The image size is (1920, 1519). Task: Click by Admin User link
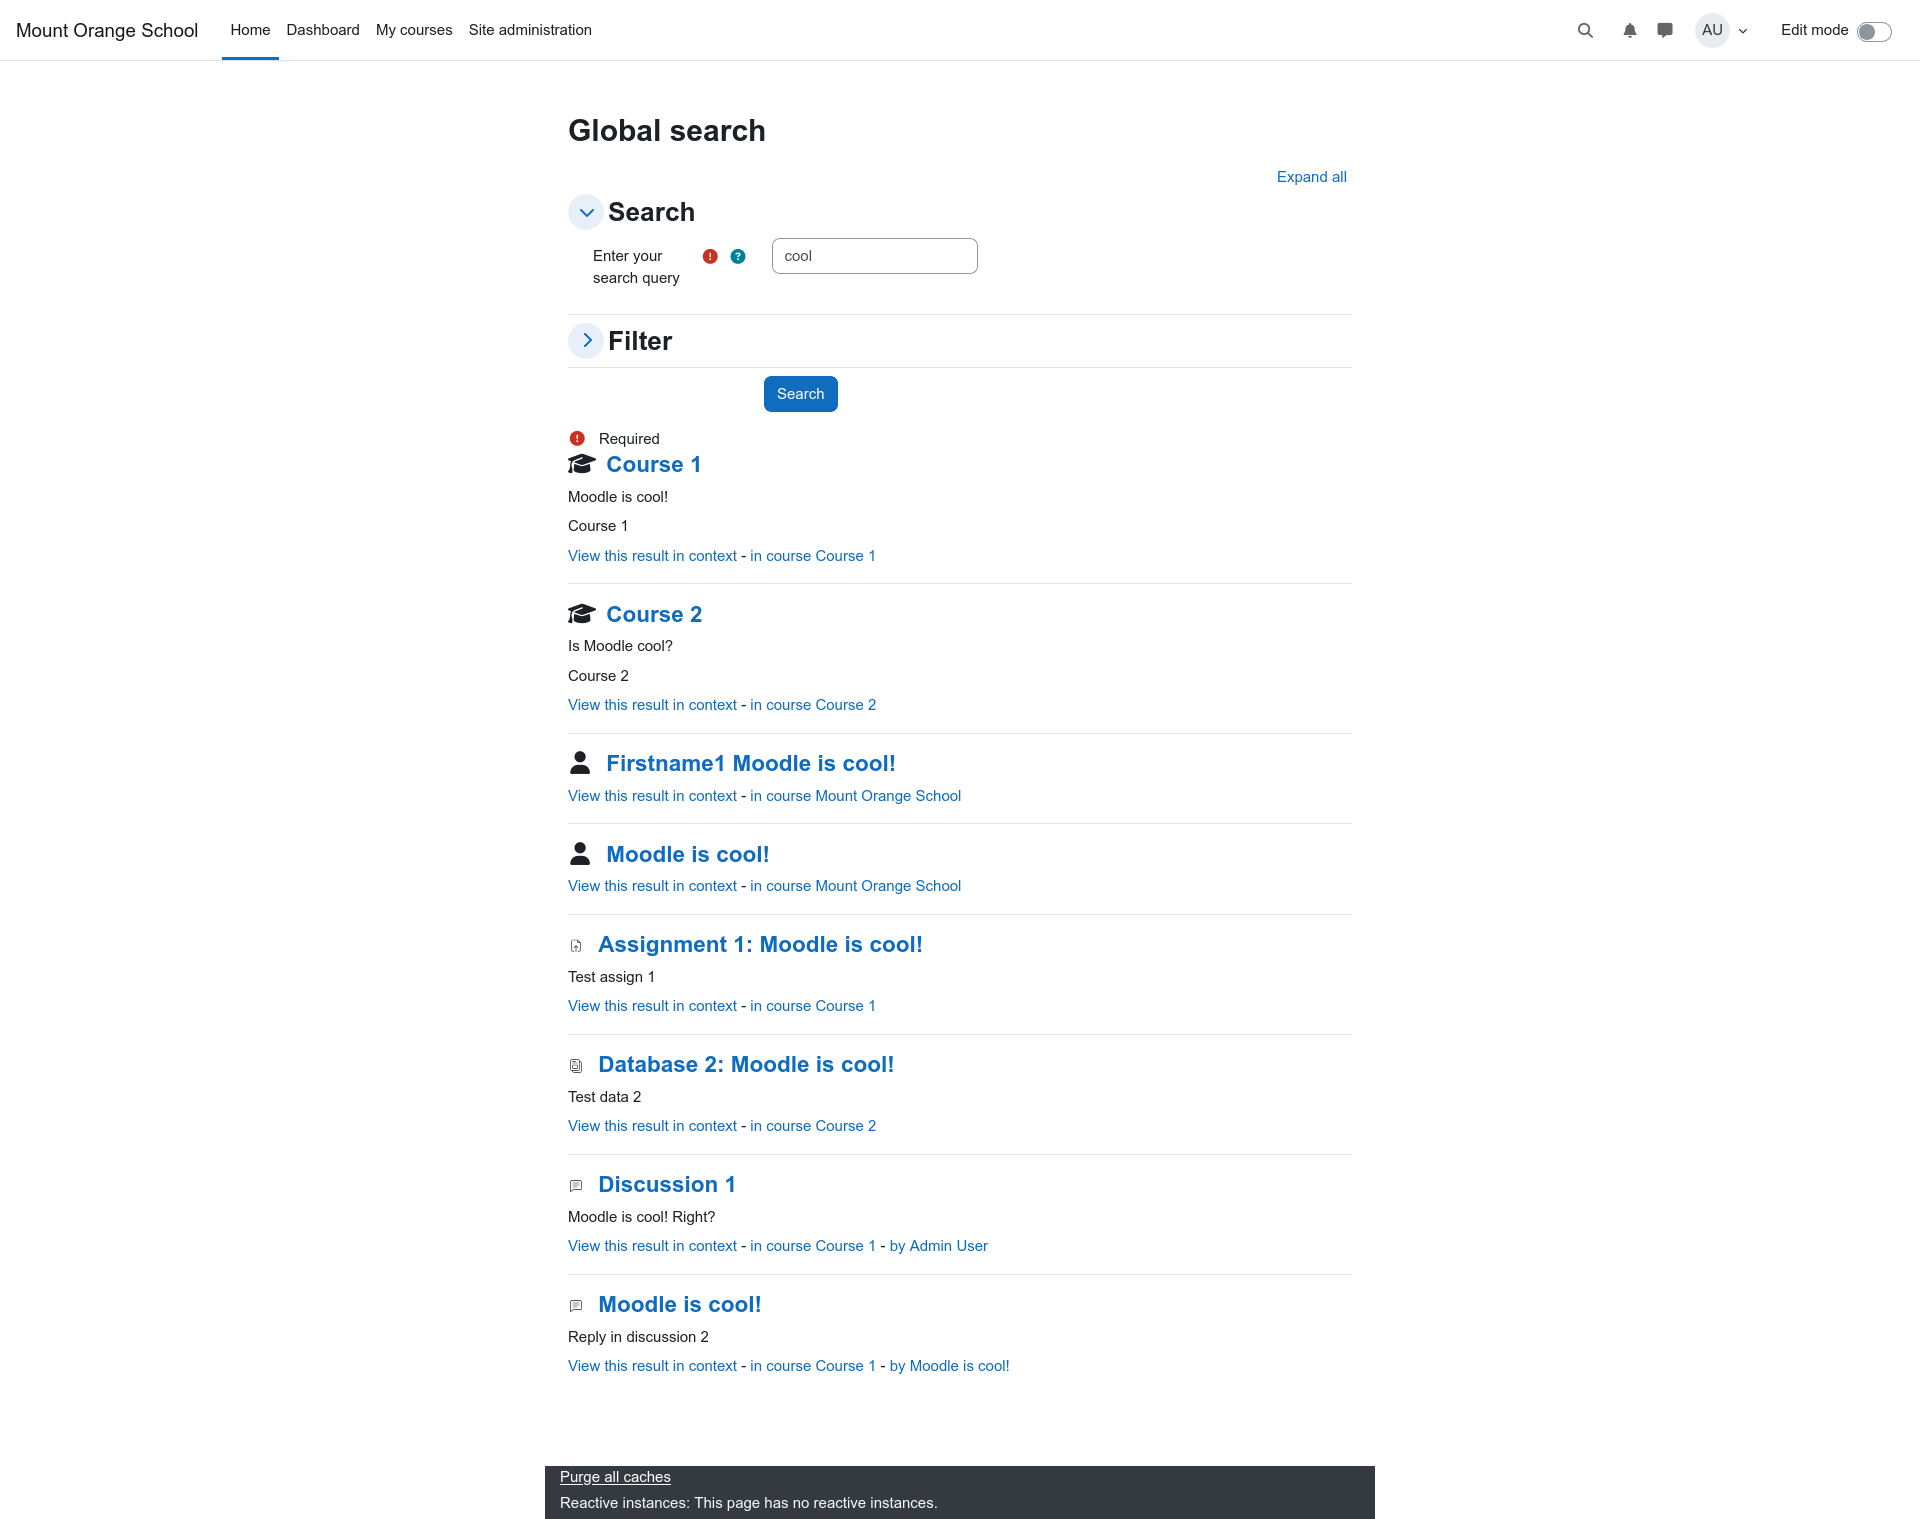point(939,1246)
